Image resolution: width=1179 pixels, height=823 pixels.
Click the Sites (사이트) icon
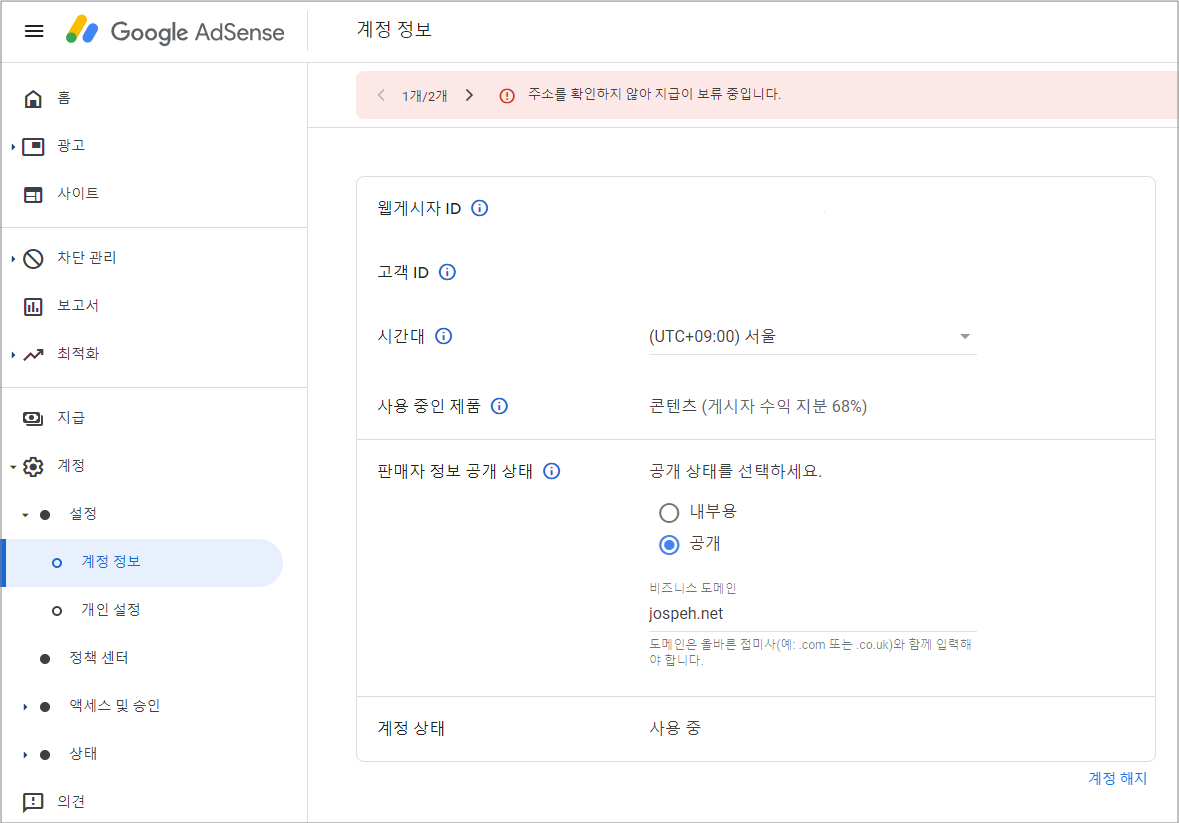(33, 194)
